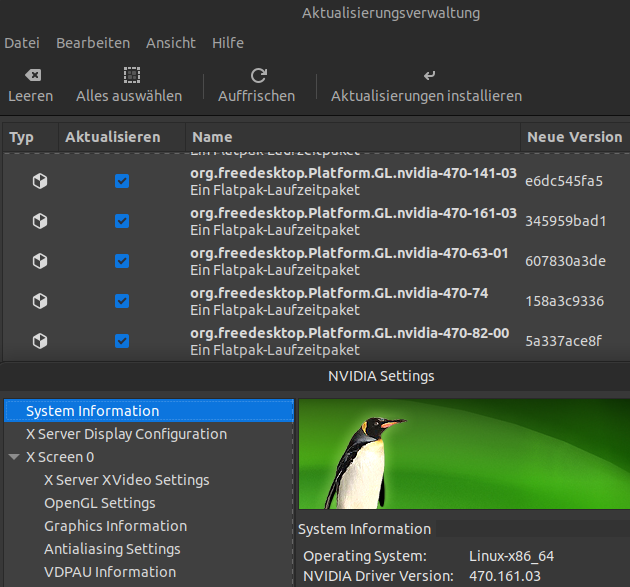Click package icon for nvidia-470-141-03 row

[x=40, y=181]
